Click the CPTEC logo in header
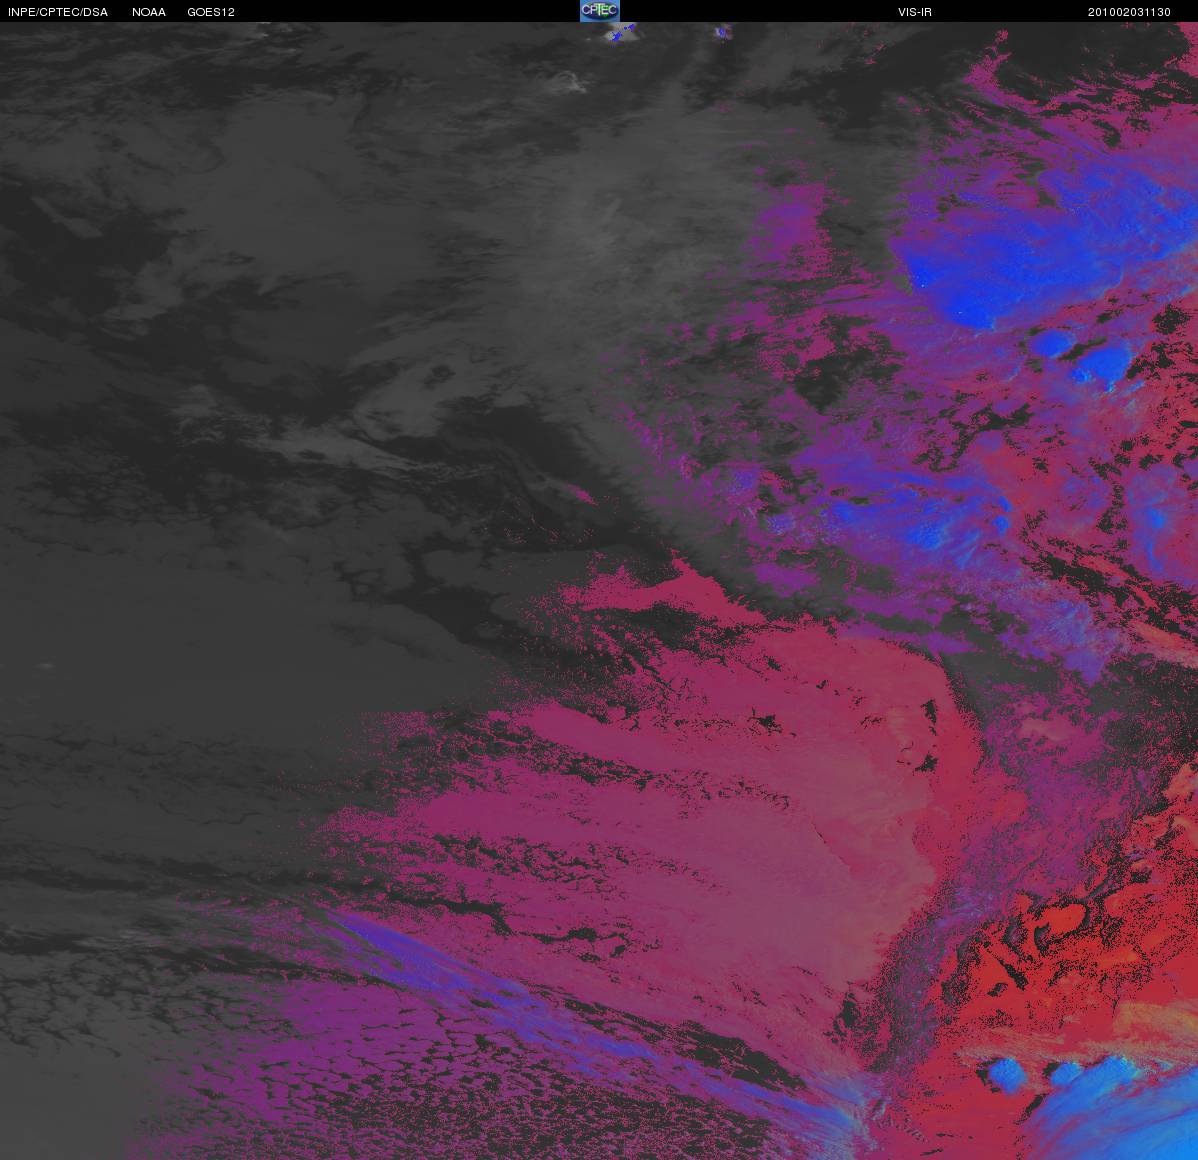The height and width of the screenshot is (1160, 1198). click(x=600, y=11)
